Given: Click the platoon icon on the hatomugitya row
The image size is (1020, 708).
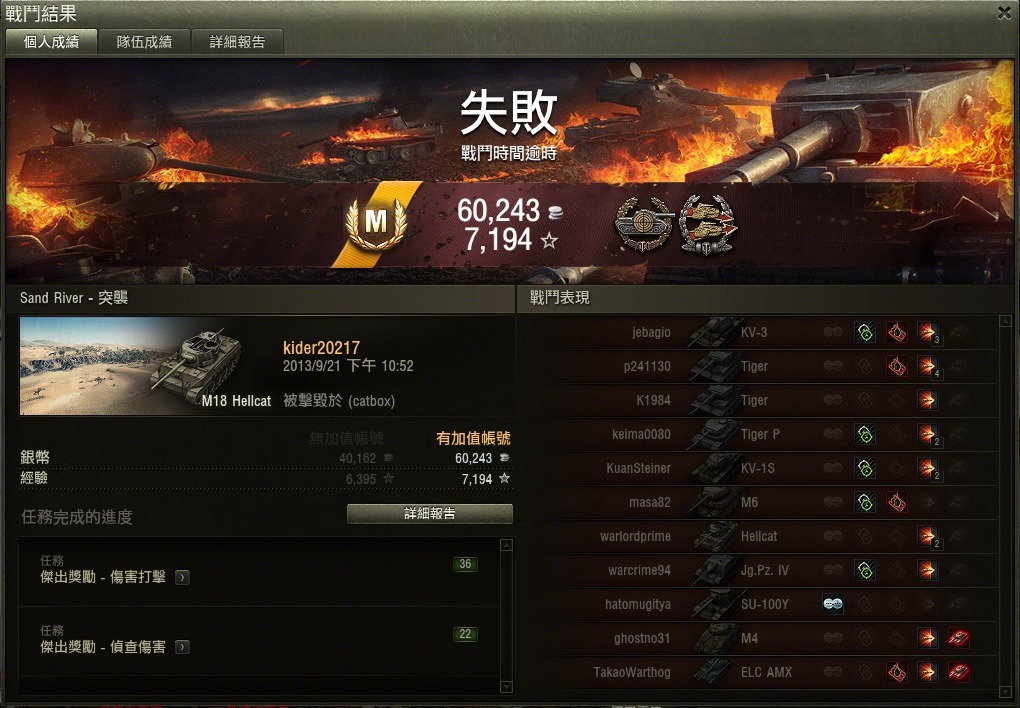Looking at the screenshot, I should pos(833,604).
